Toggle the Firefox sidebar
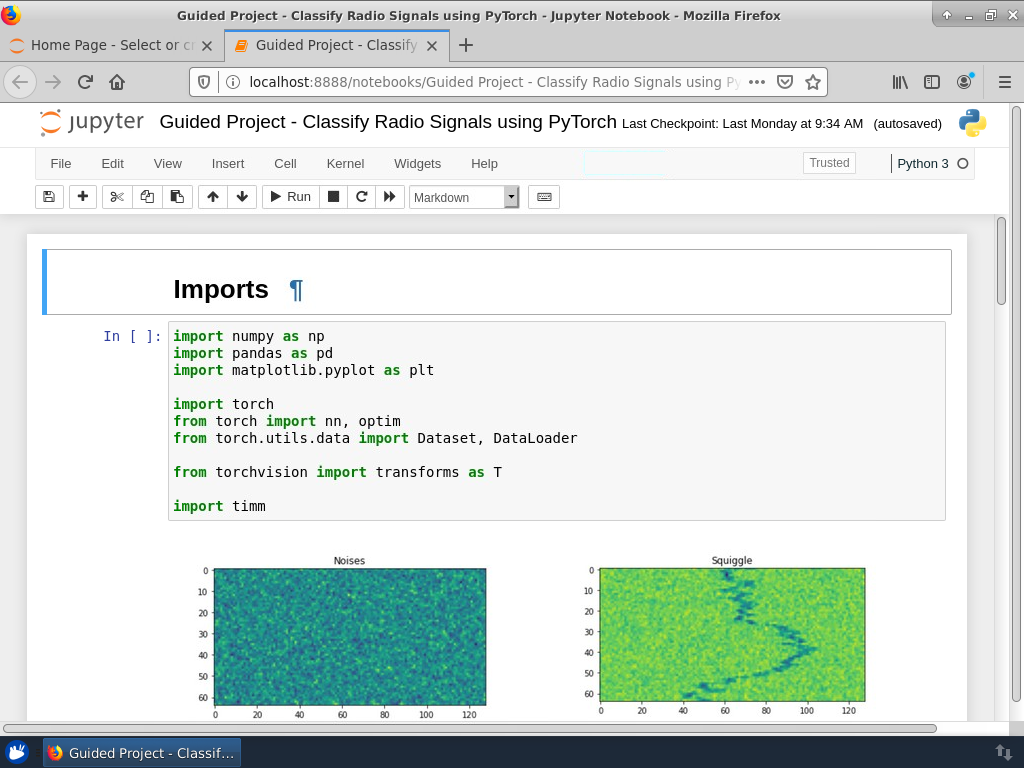1024x768 pixels. [x=932, y=82]
